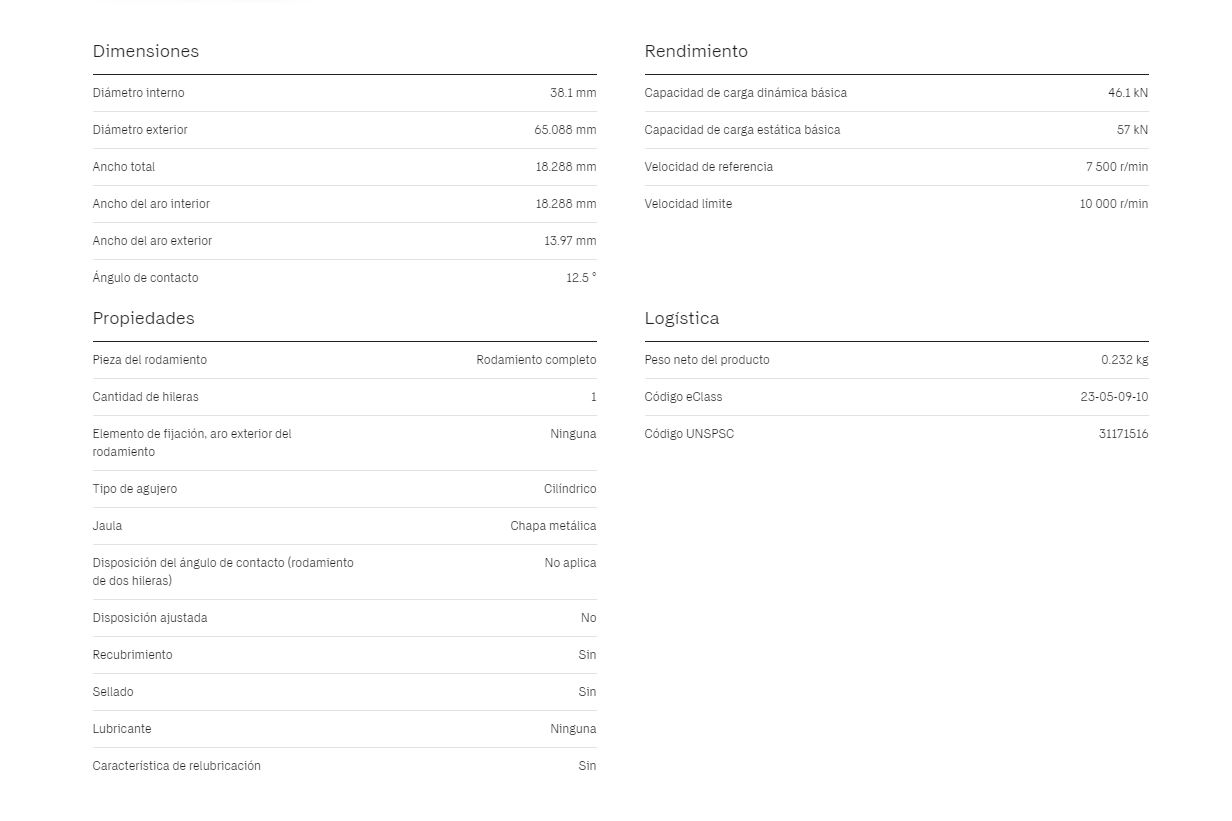
Task: Click the eClass code 23-05-09-10
Action: click(1114, 397)
